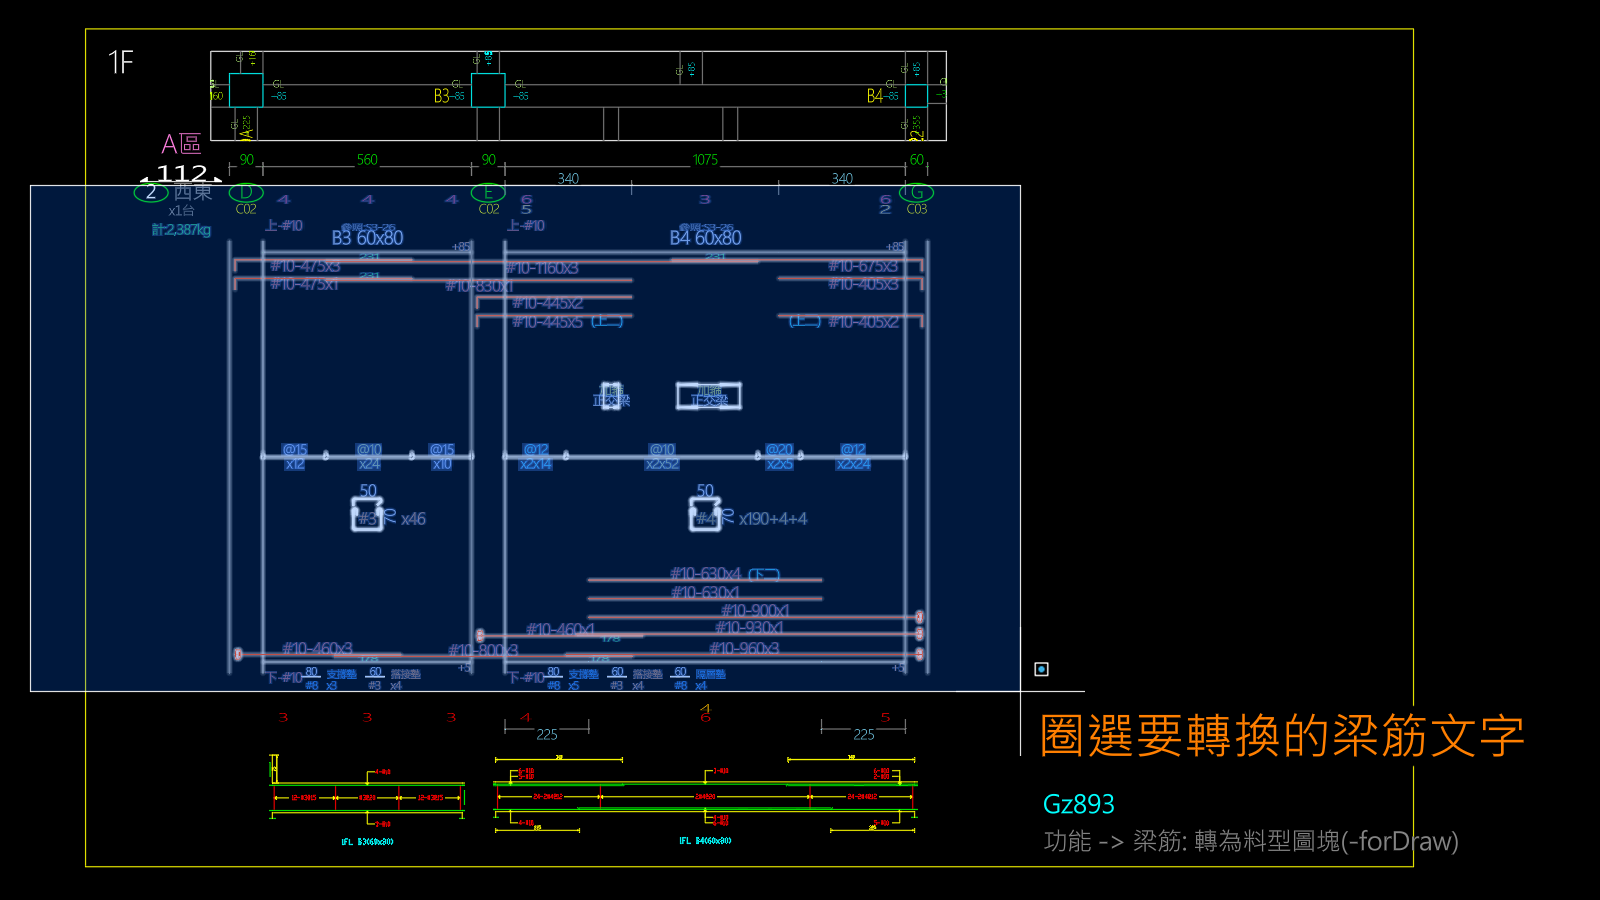Click the green grid bubble G

click(x=916, y=192)
